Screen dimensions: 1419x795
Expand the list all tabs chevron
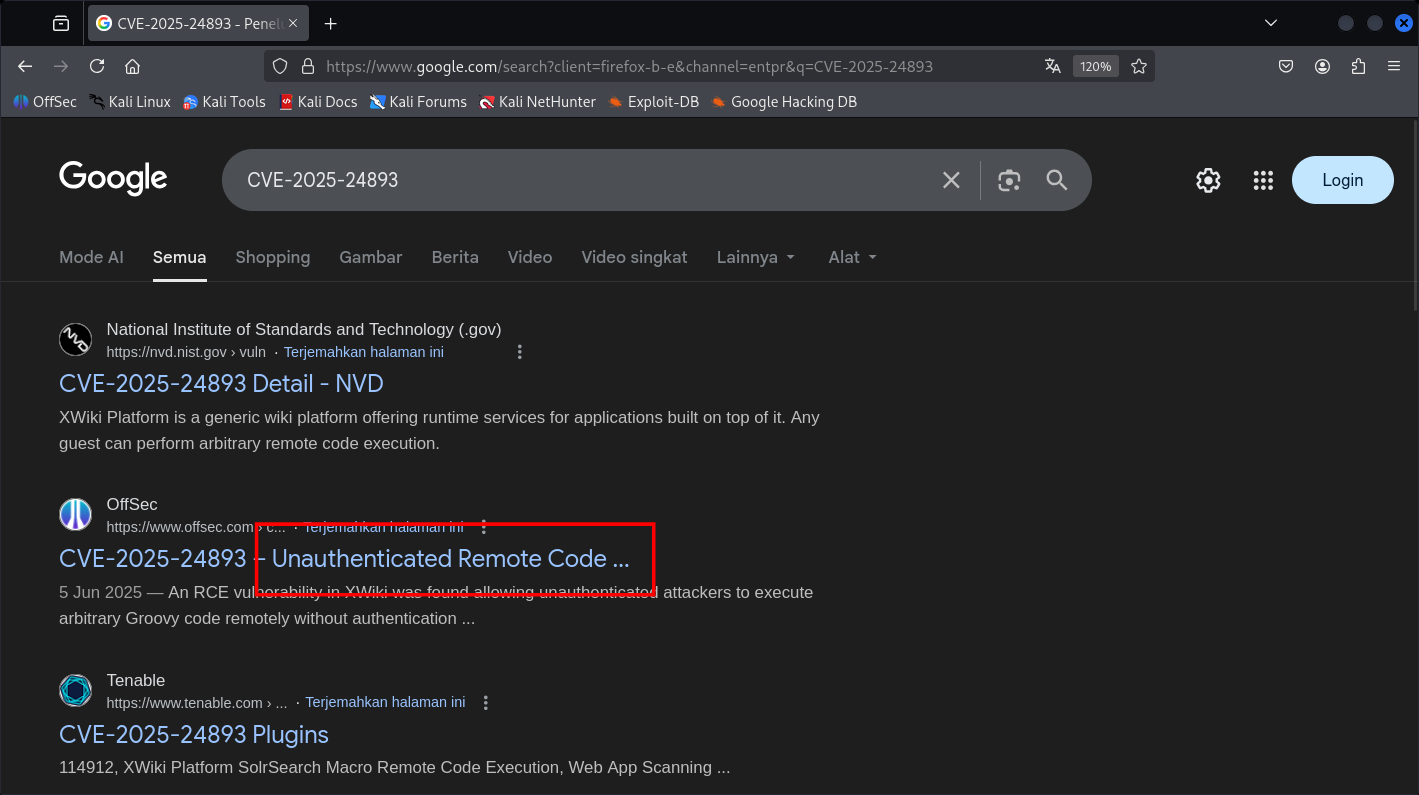[x=1271, y=23]
